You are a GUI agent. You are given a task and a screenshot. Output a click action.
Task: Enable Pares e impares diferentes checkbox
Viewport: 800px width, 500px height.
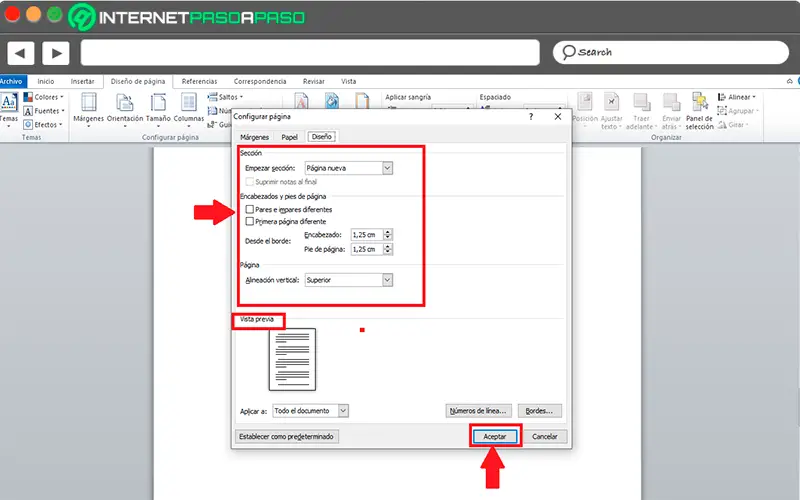249,209
